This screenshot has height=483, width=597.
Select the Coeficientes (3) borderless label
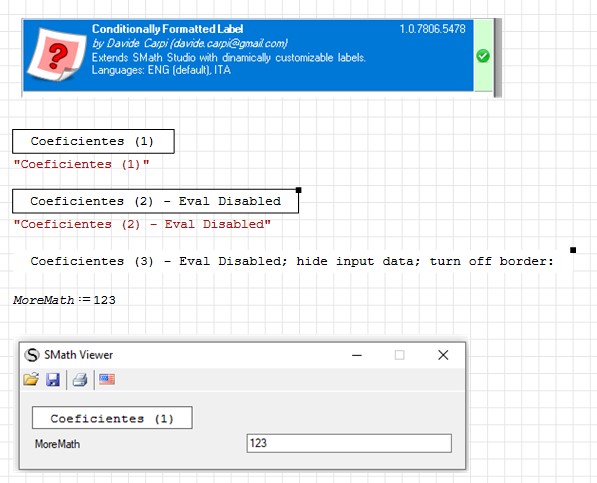pyautogui.click(x=293, y=261)
